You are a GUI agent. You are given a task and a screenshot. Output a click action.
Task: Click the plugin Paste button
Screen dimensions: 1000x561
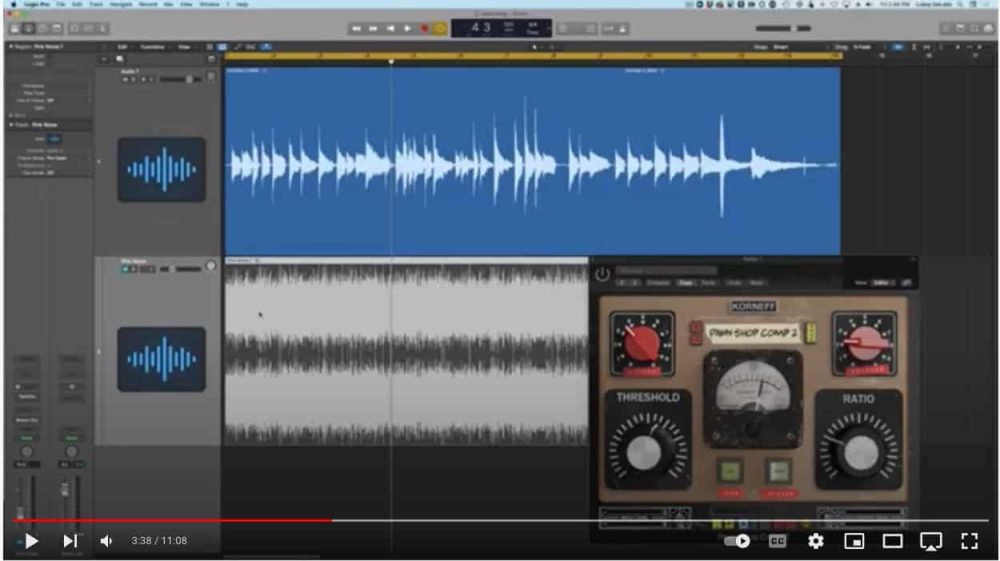(709, 282)
